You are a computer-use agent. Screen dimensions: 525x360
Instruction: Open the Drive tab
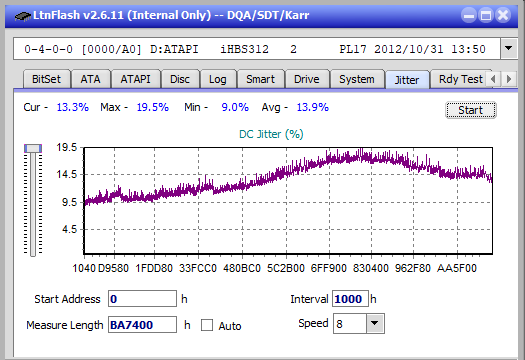pyautogui.click(x=307, y=79)
